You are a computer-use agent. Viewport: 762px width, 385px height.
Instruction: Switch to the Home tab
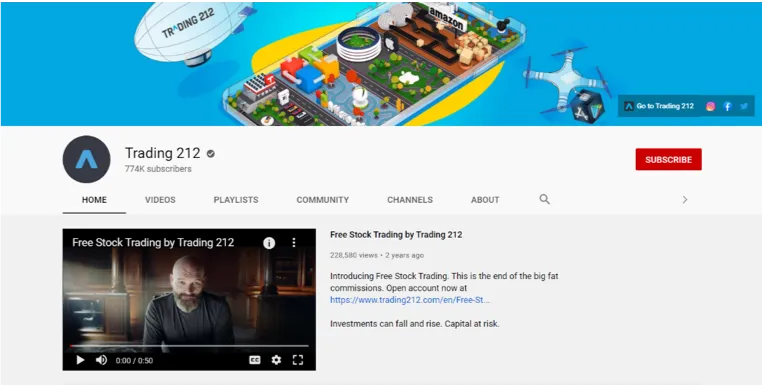pyautogui.click(x=94, y=200)
